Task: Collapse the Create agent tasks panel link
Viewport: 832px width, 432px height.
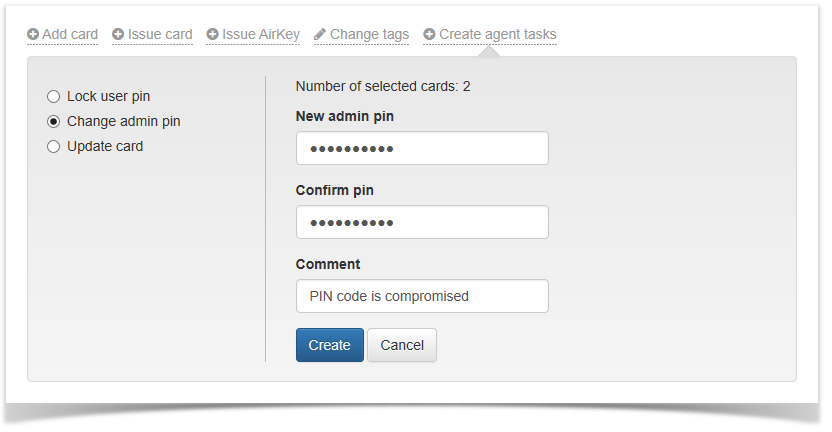Action: tap(497, 35)
